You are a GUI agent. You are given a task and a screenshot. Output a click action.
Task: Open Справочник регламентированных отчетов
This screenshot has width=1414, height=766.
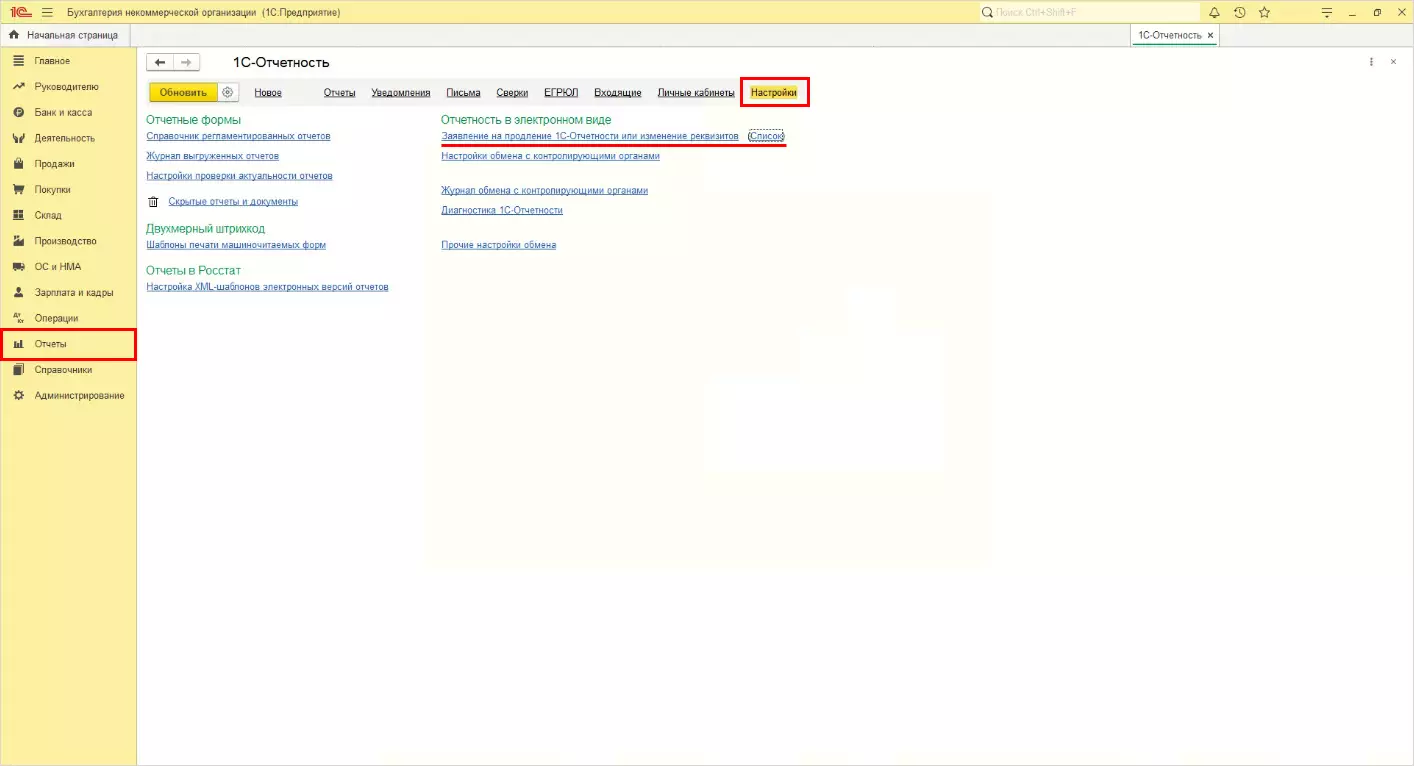[238, 136]
